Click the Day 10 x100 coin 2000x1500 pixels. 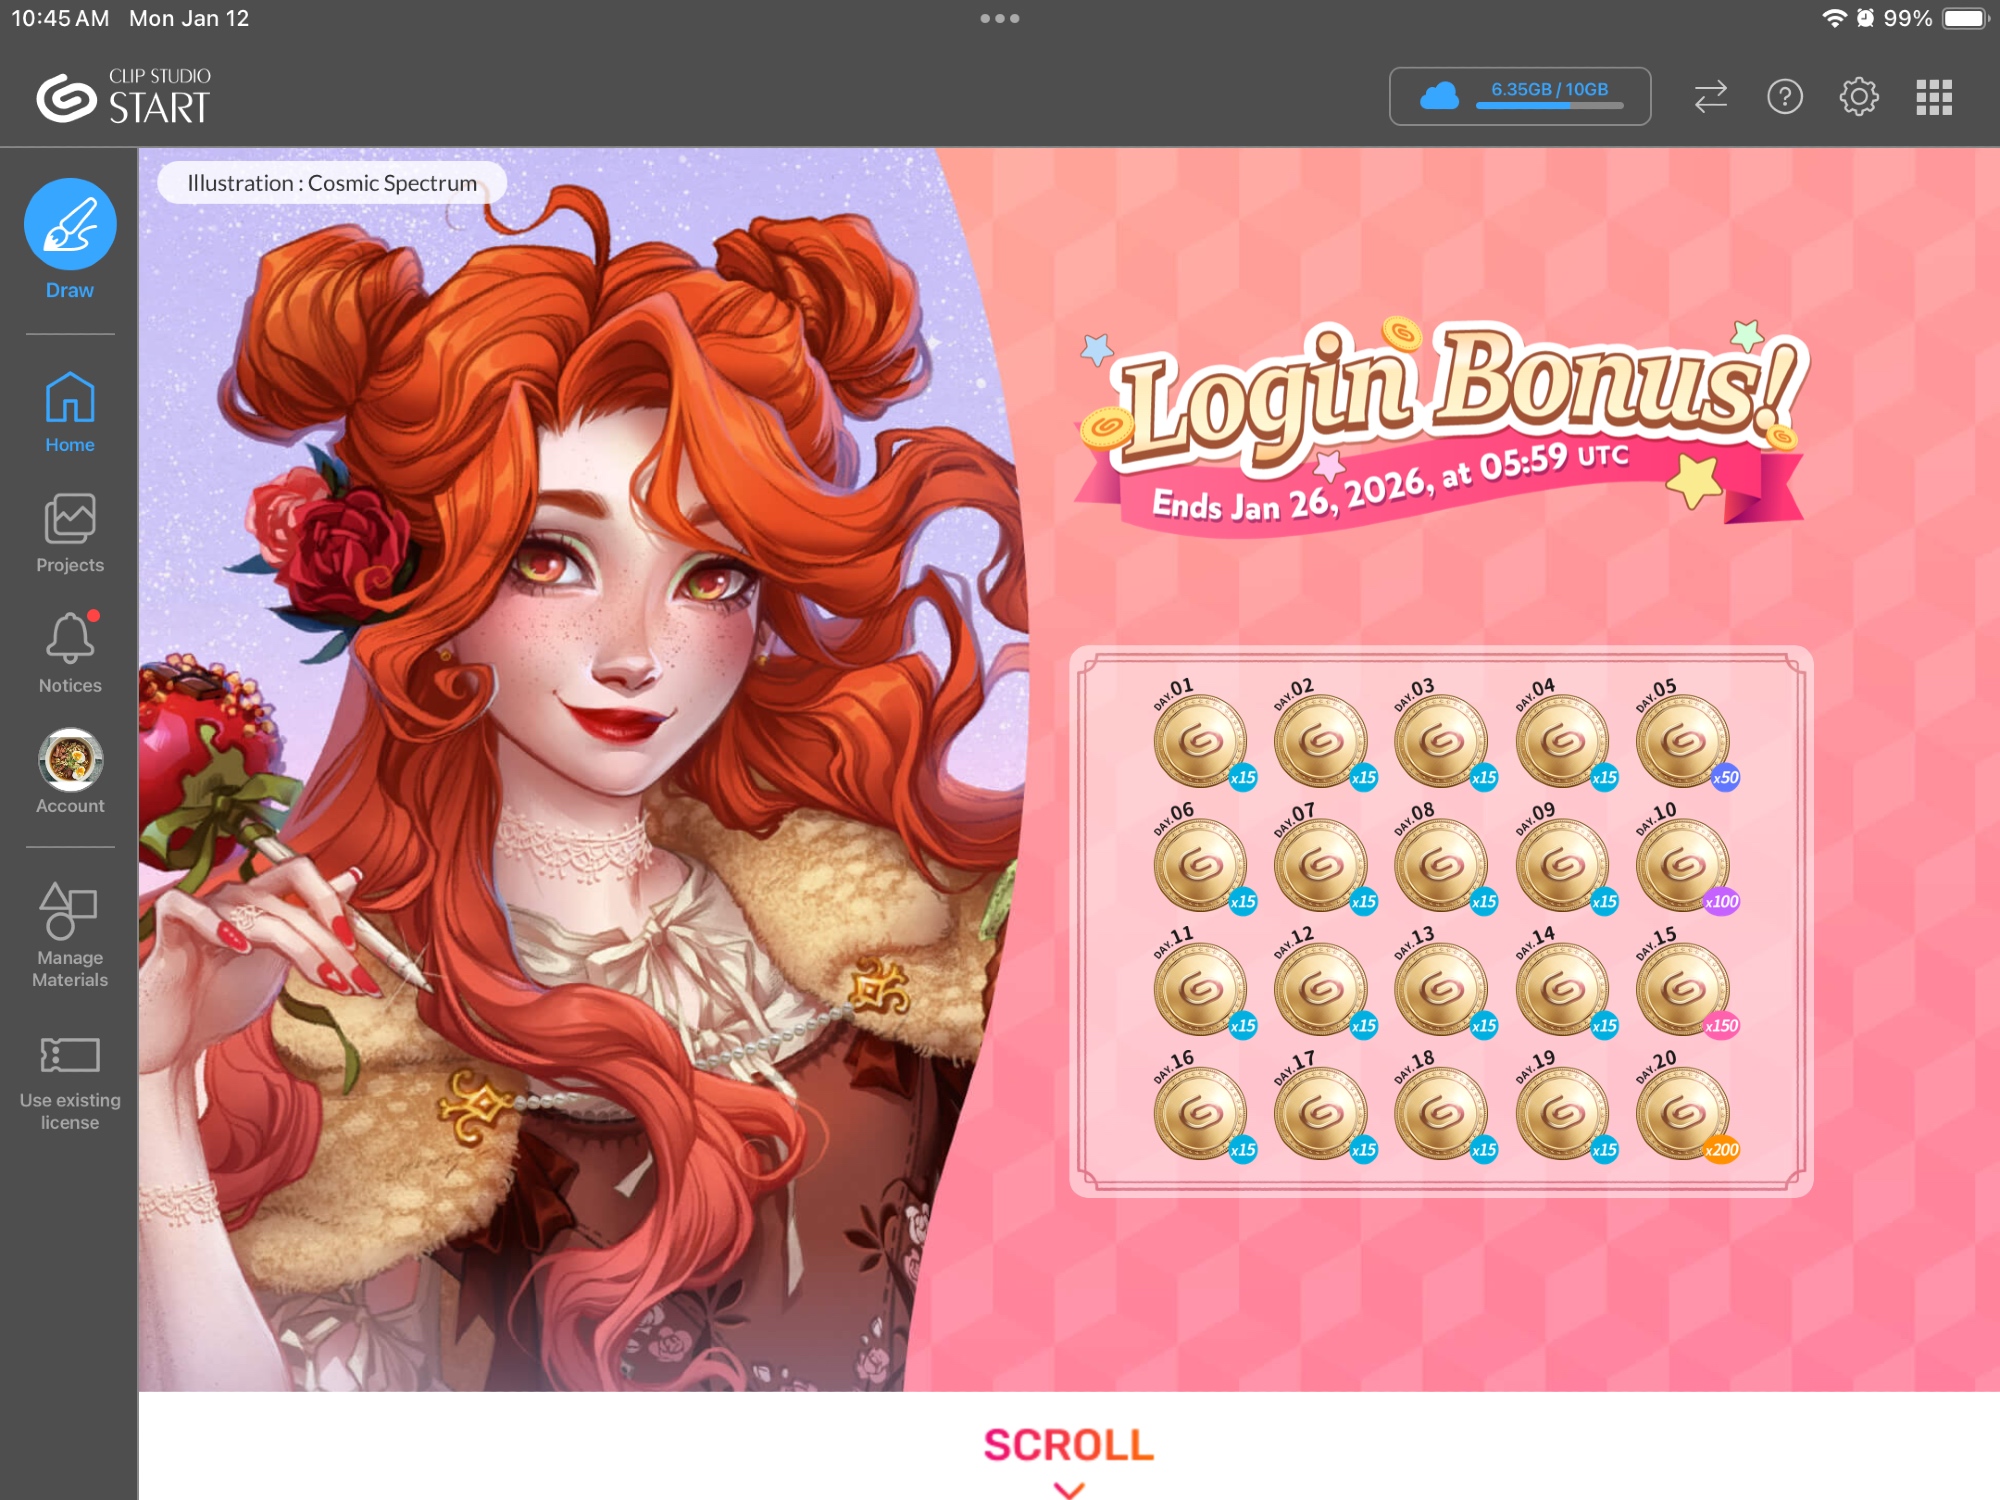click(1682, 866)
